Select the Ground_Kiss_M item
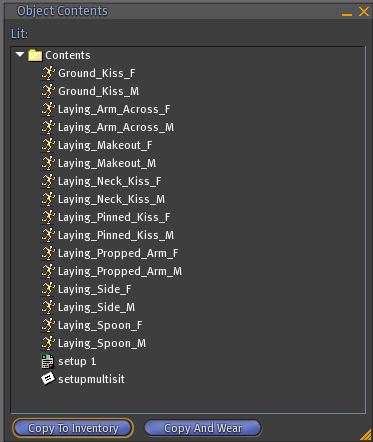 click(x=98, y=91)
